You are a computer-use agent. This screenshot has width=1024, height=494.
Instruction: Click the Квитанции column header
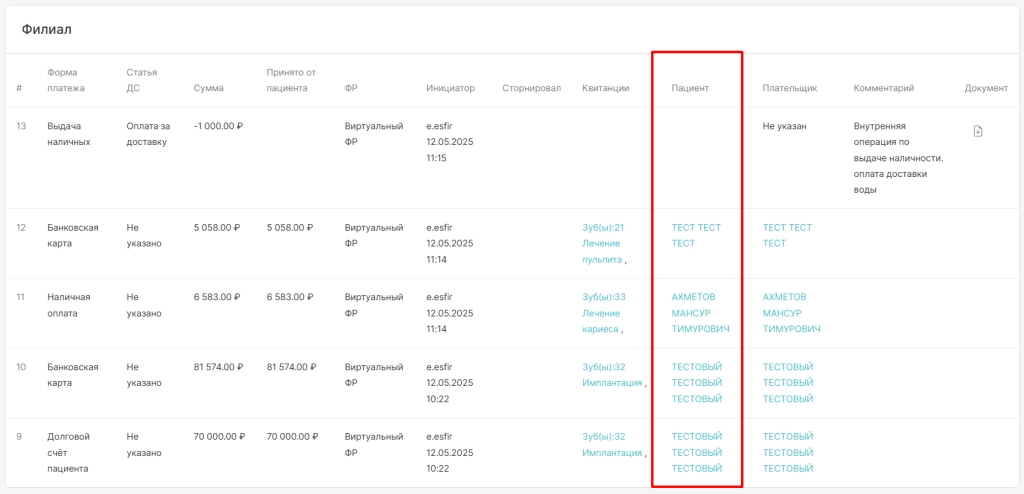(605, 88)
